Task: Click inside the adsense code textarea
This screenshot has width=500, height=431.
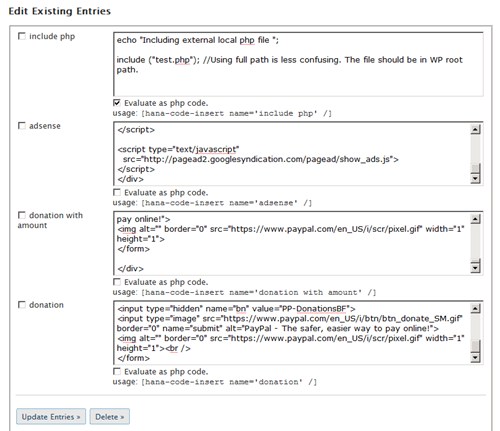Action: tap(292, 154)
